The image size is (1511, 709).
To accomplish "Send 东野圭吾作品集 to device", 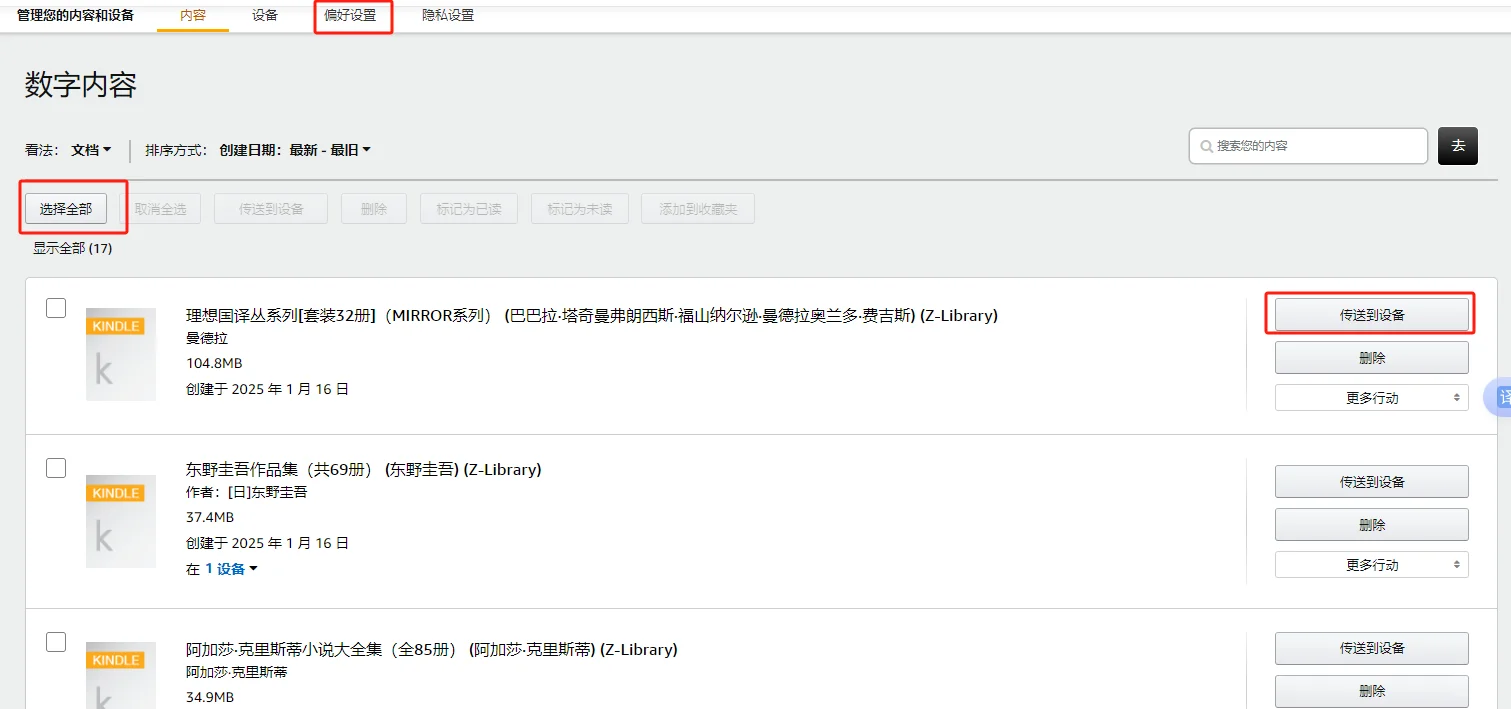I will coord(1372,481).
